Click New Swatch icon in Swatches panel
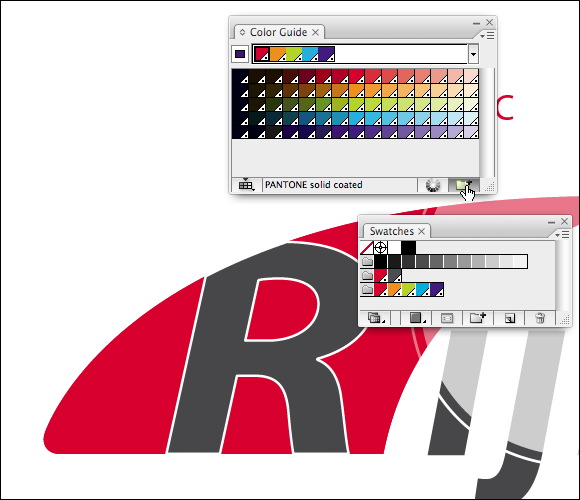Image resolution: width=580 pixels, height=500 pixels. tap(509, 318)
